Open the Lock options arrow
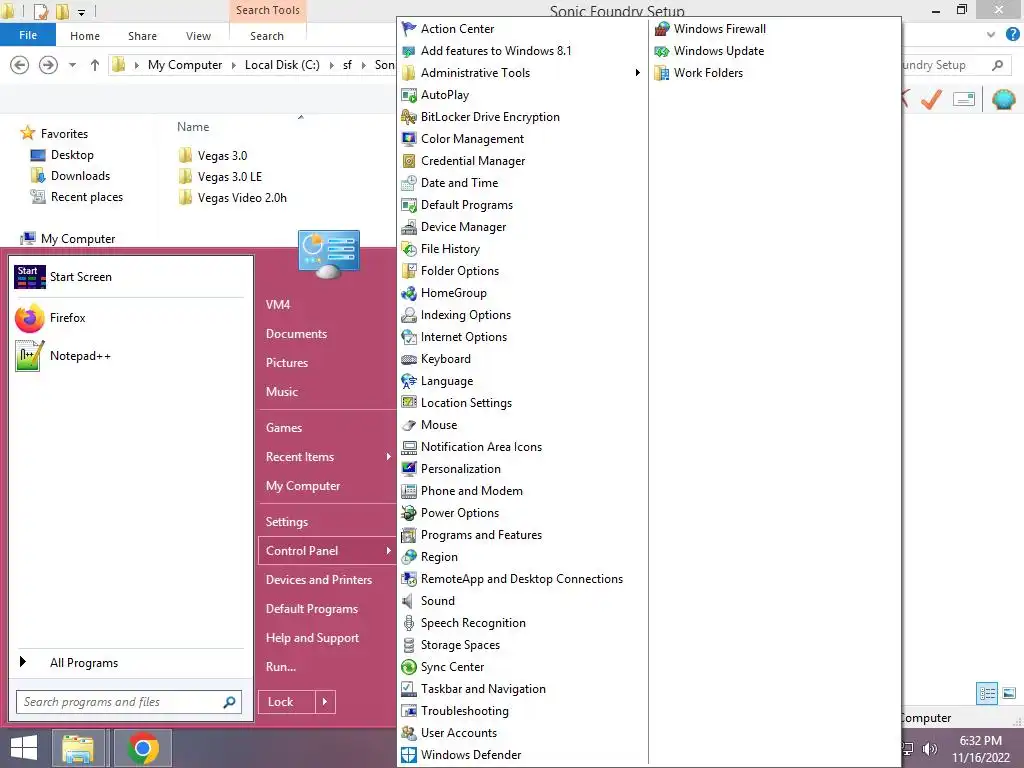The image size is (1024, 768). coord(325,702)
